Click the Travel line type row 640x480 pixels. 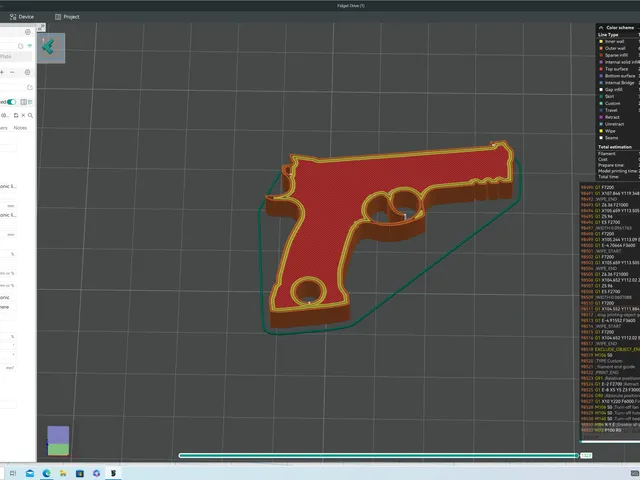pos(618,110)
